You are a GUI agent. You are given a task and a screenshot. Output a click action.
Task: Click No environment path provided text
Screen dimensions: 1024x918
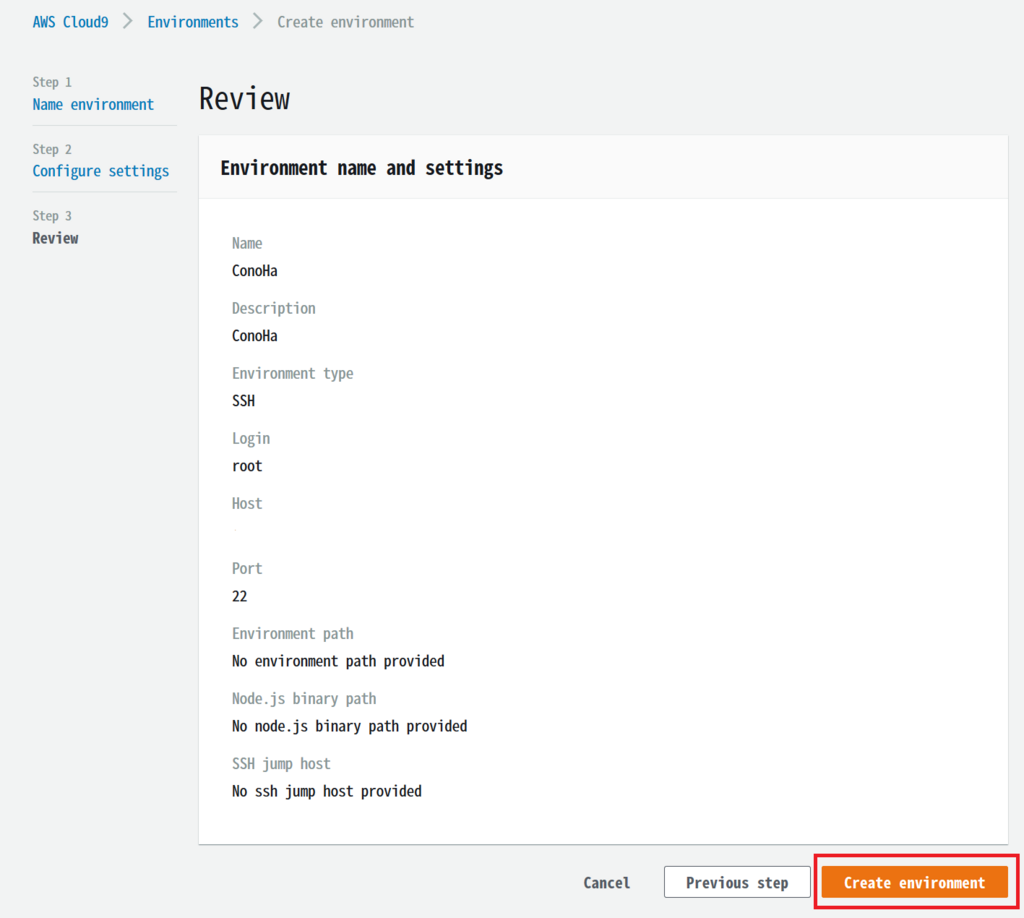pos(338,661)
